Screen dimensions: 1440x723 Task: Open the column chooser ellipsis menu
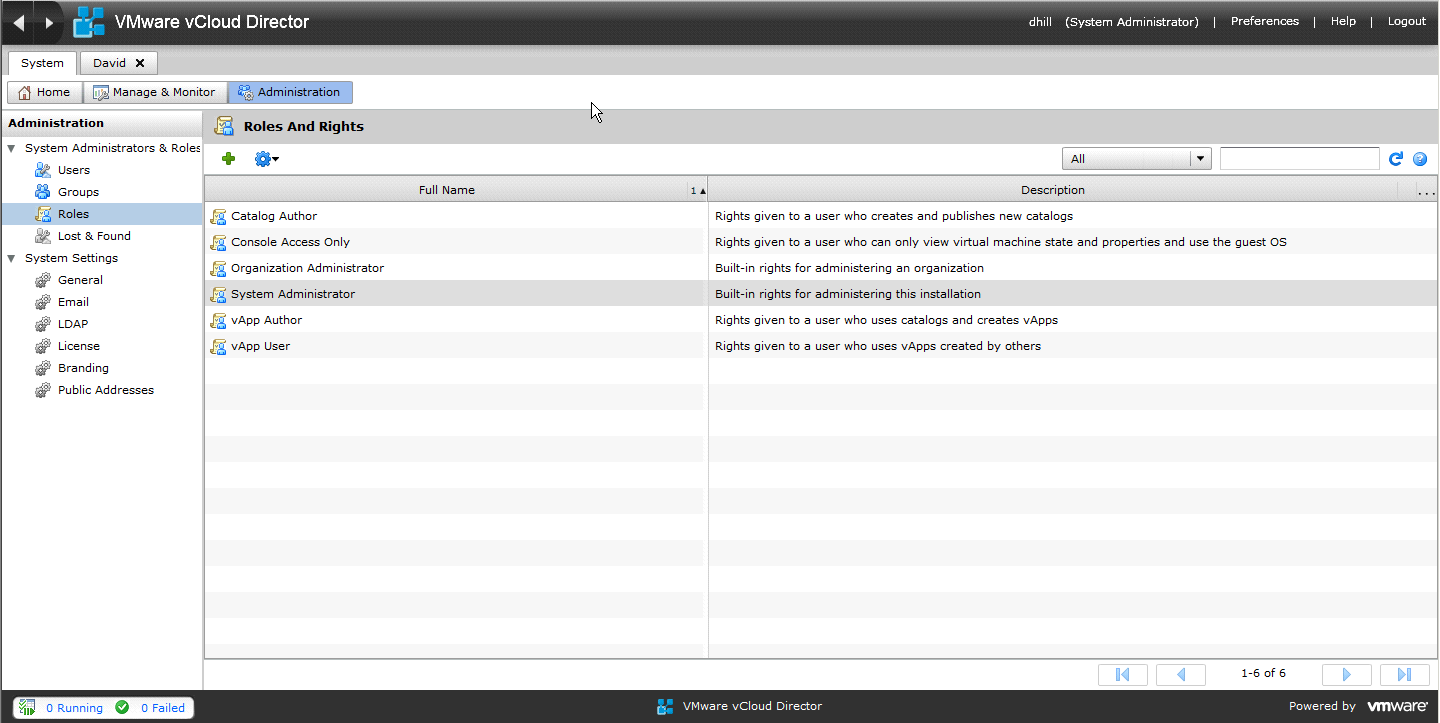coord(1426,190)
